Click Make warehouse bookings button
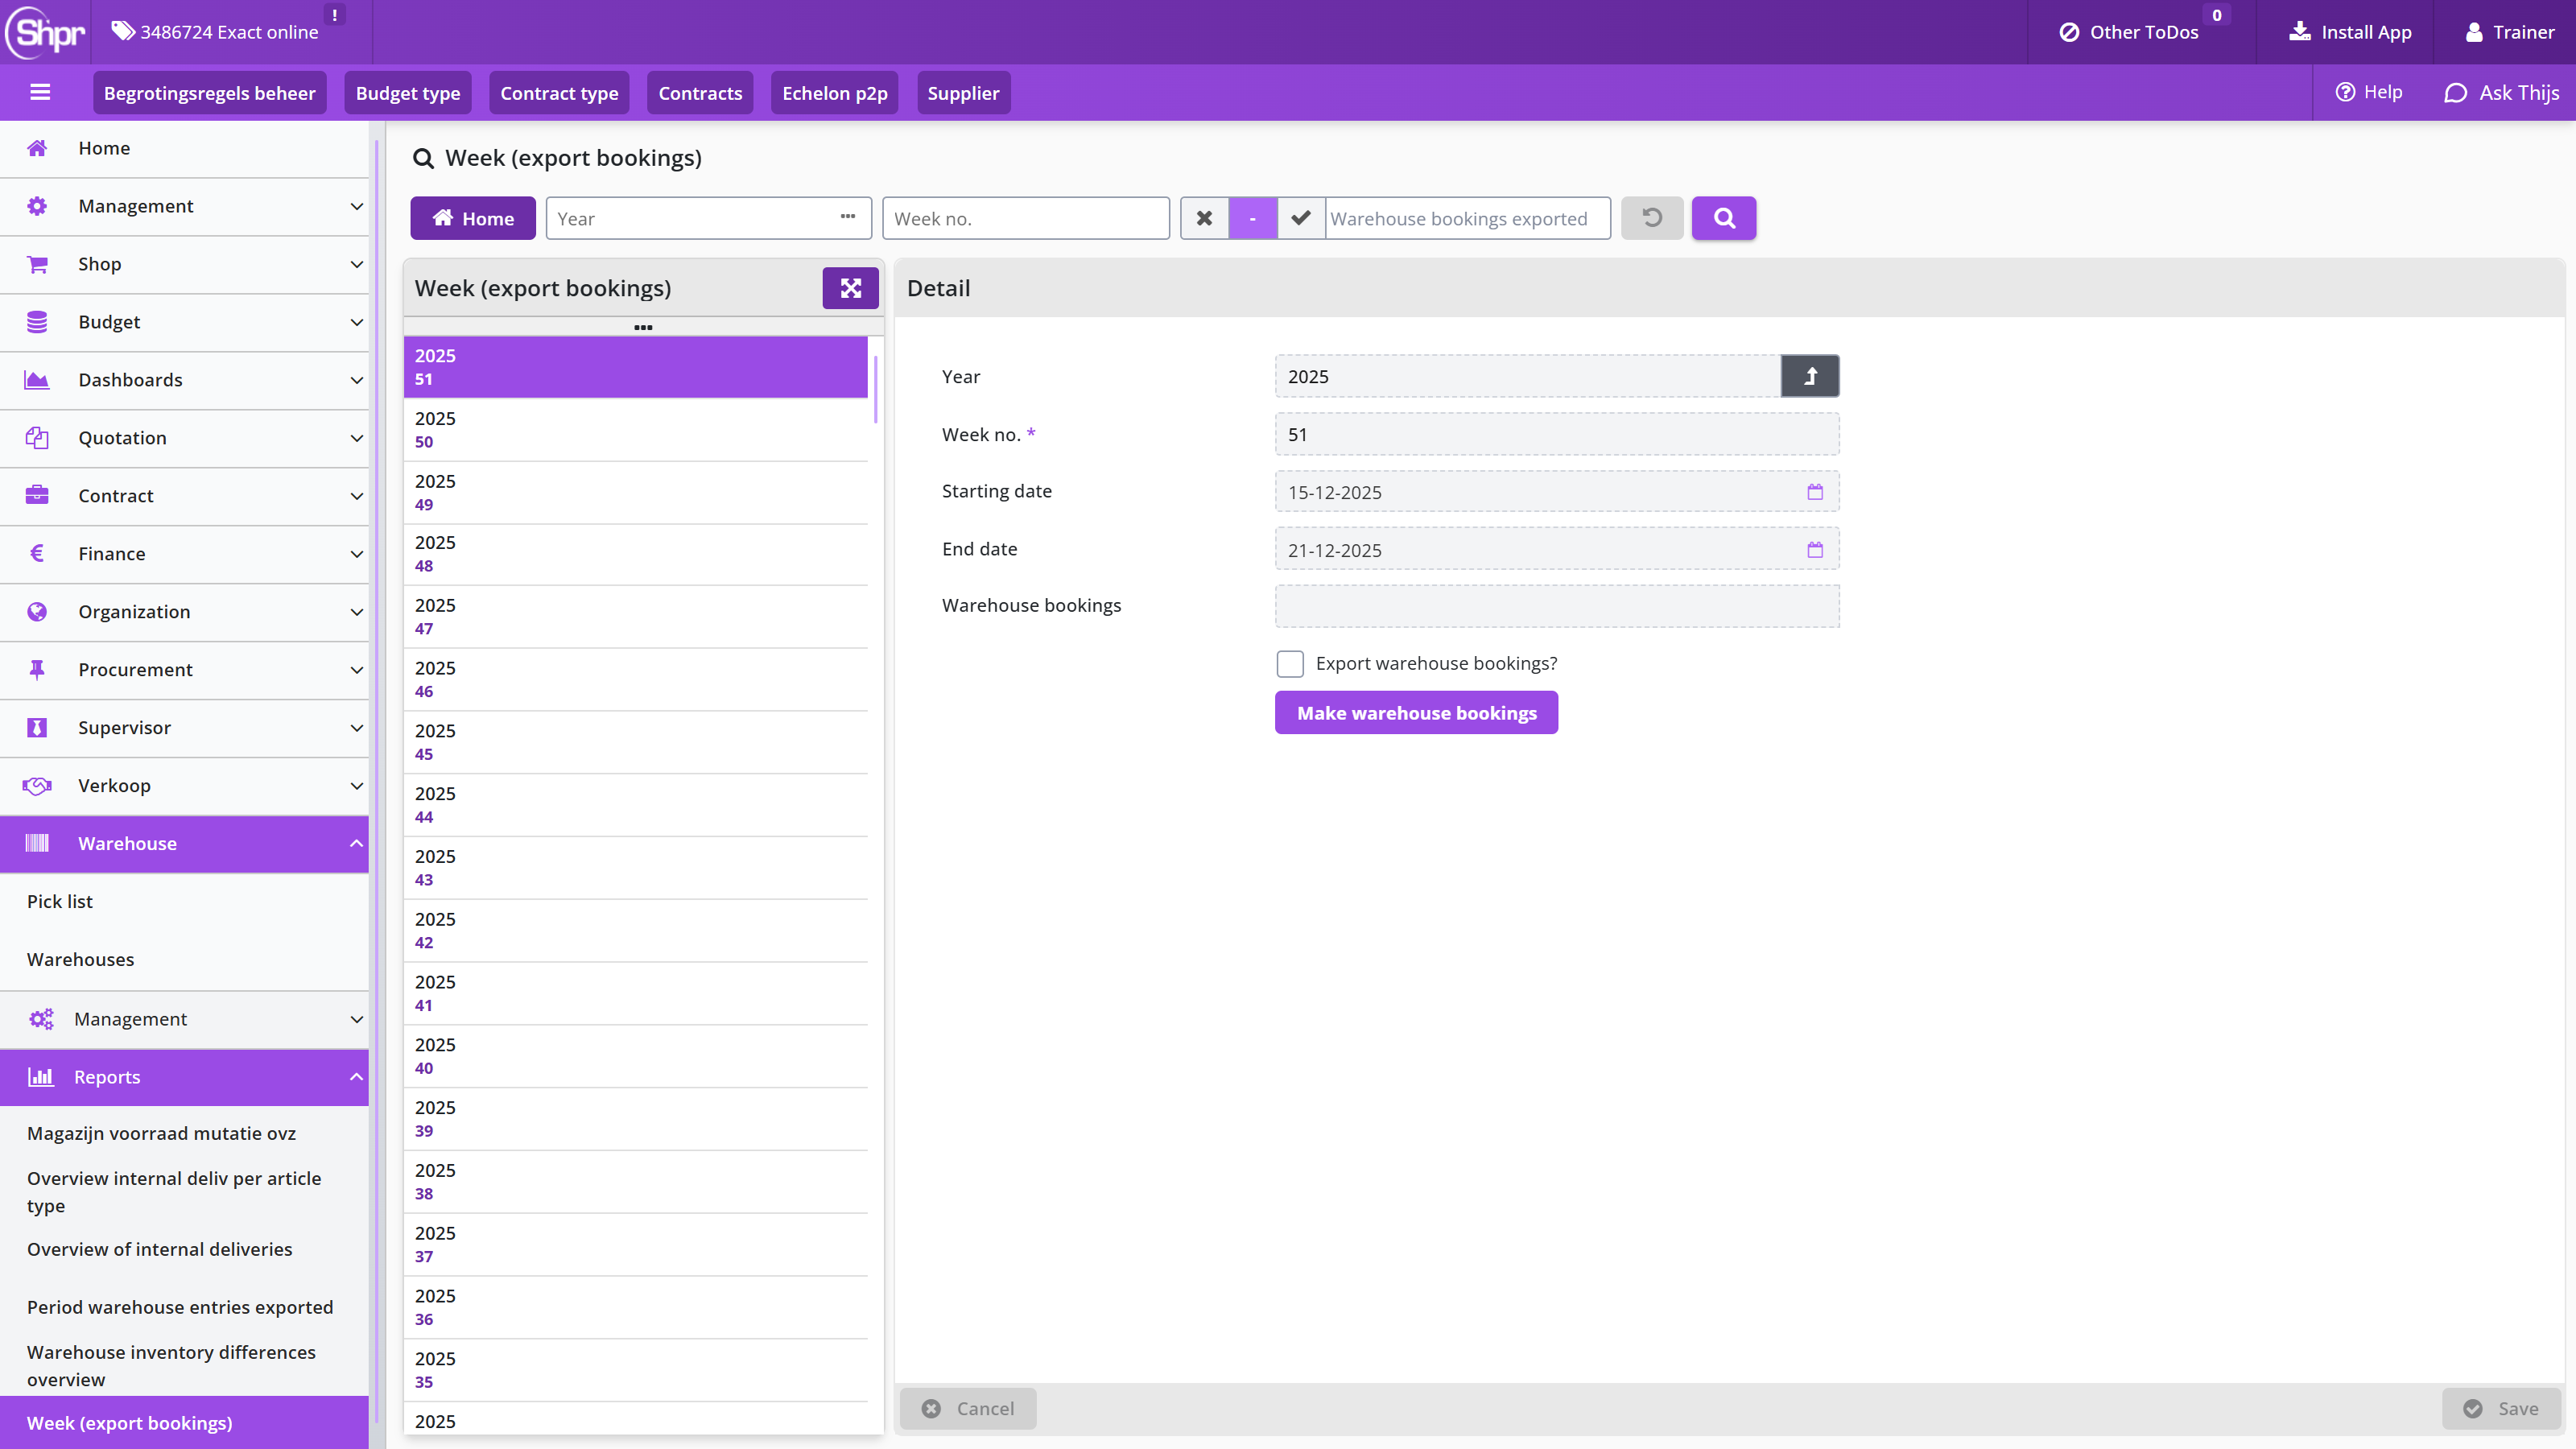 click(x=1416, y=713)
